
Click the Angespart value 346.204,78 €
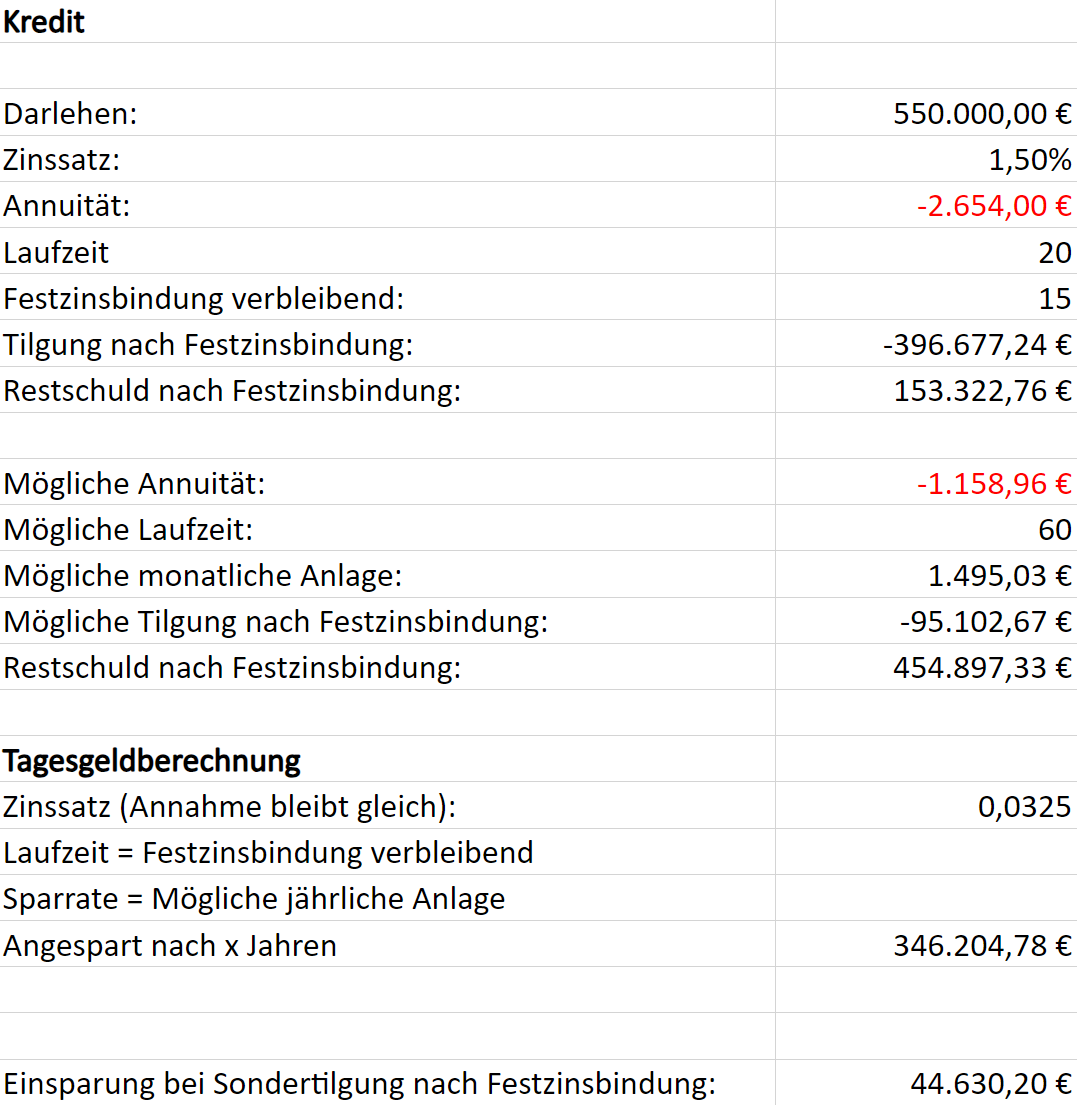pos(982,945)
